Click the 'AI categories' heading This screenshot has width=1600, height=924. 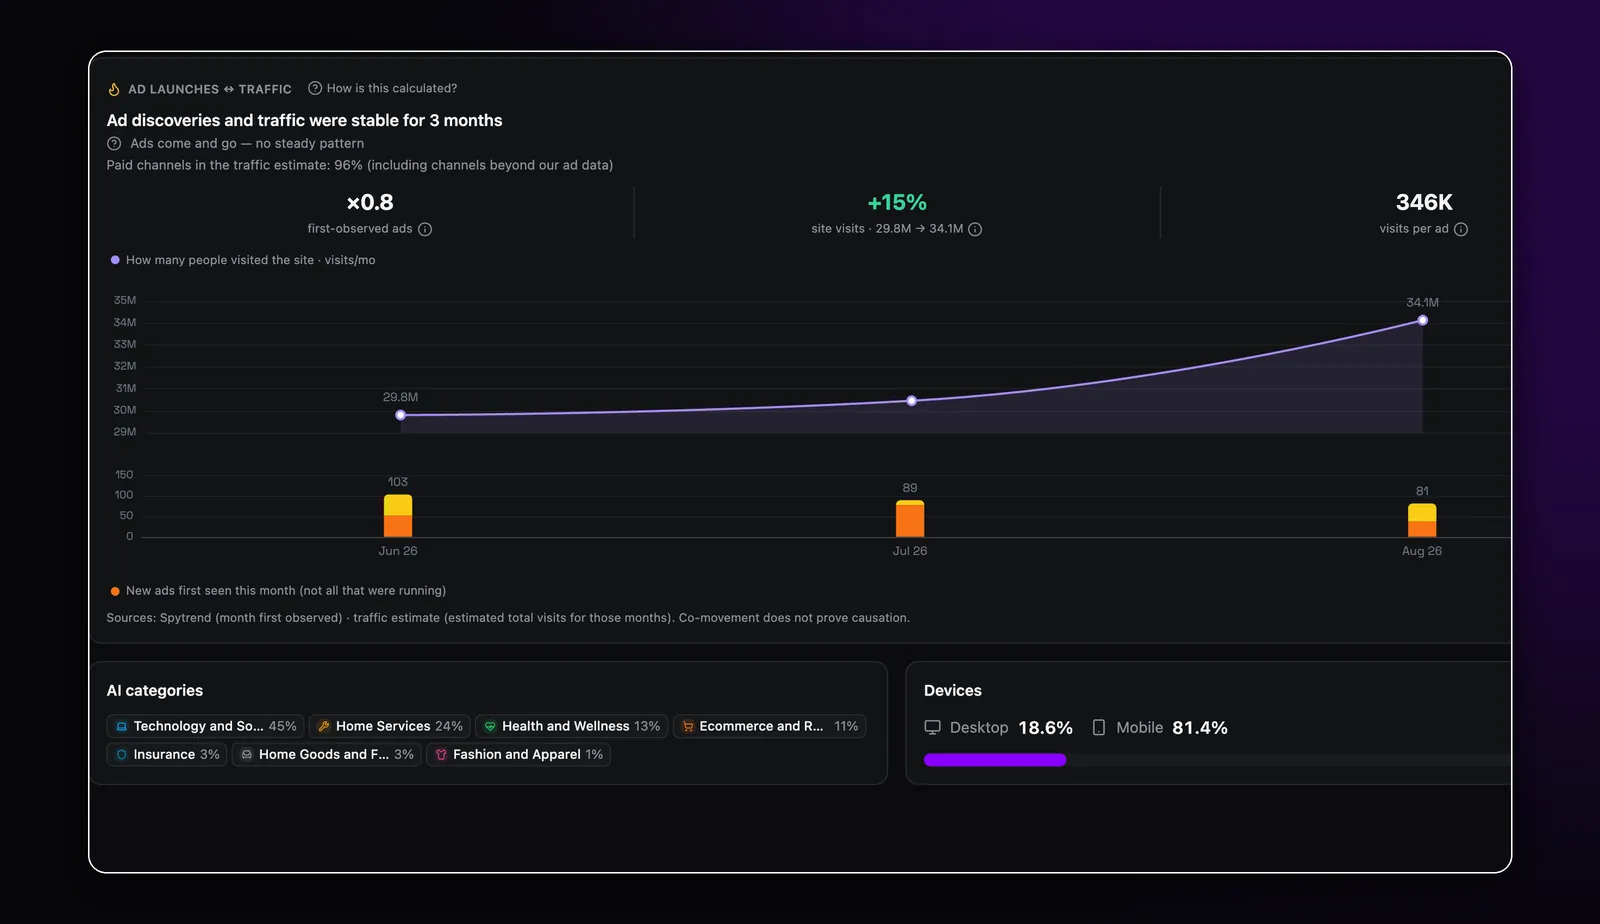pos(155,691)
